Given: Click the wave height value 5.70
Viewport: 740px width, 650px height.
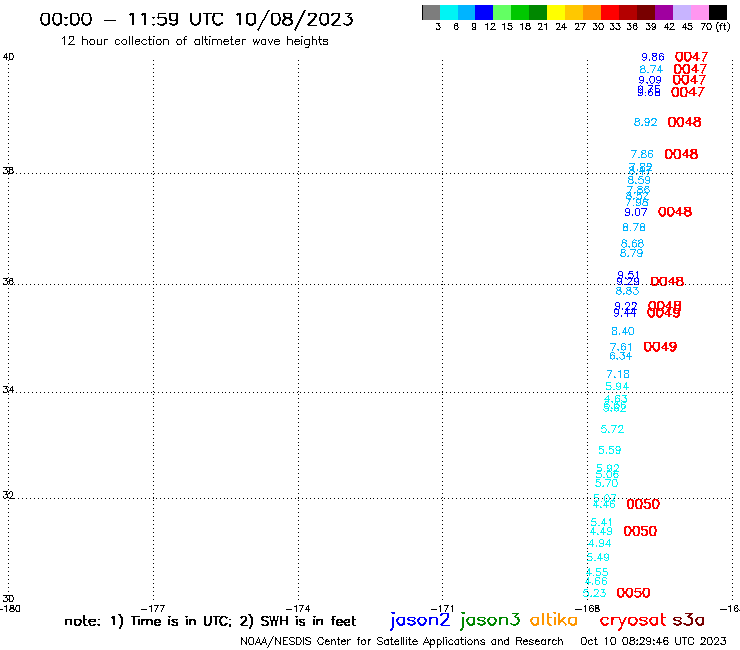Looking at the screenshot, I should click(x=606, y=483).
